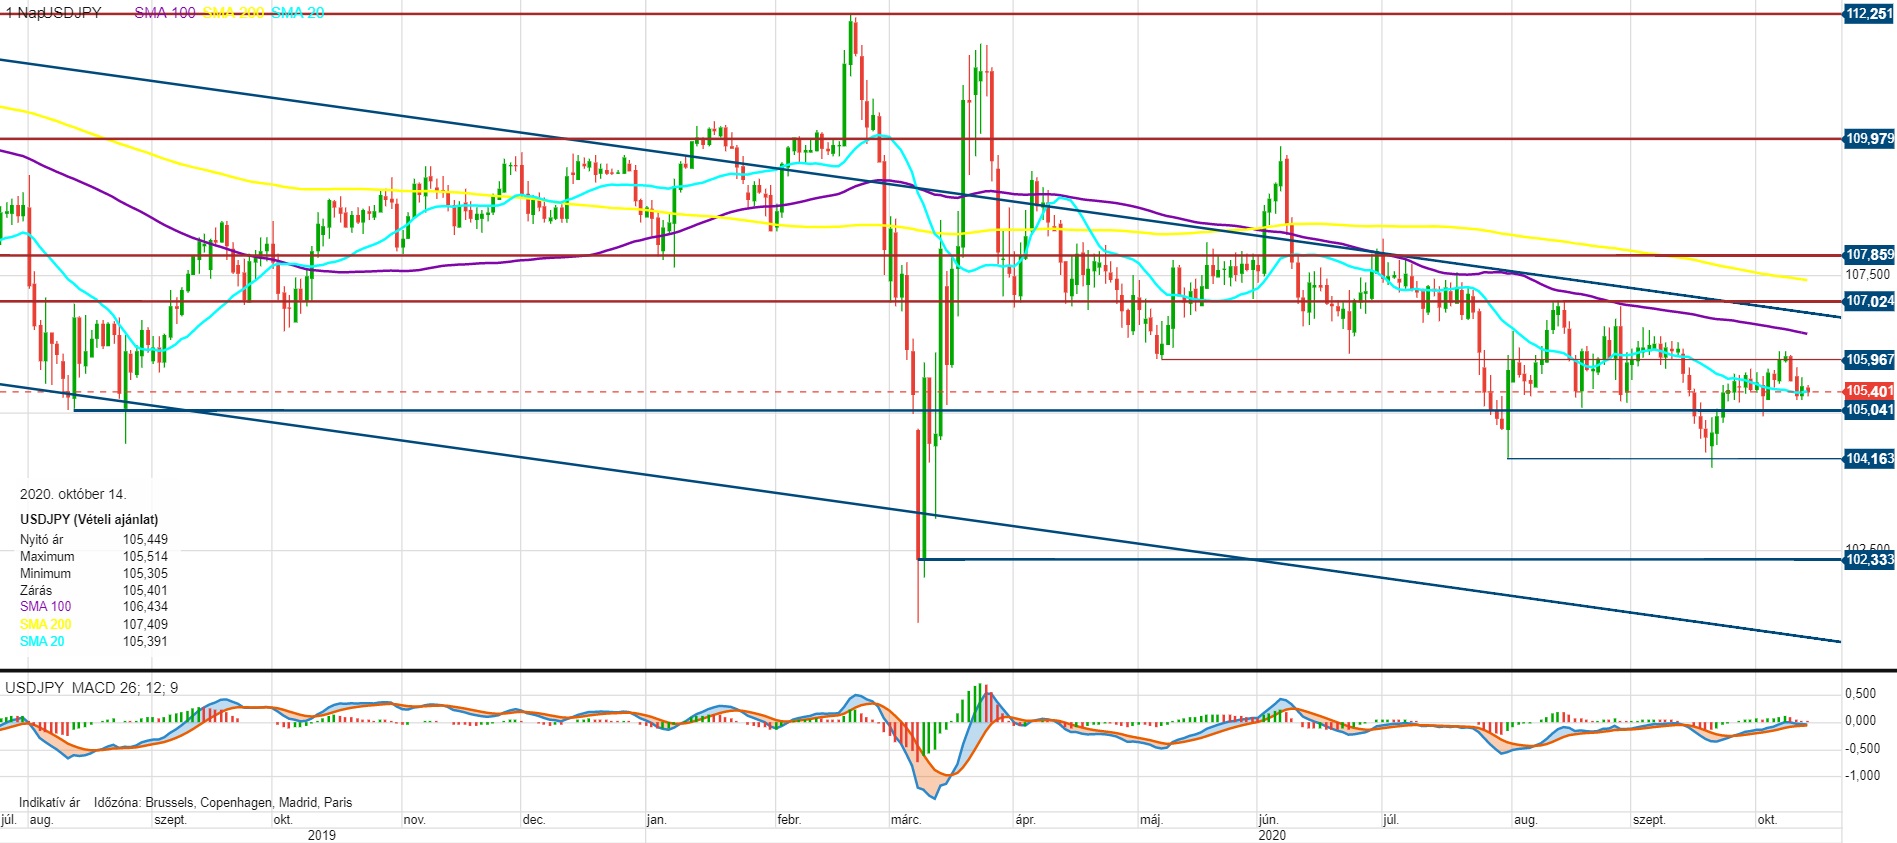The height and width of the screenshot is (843, 1897).
Task: Click the 107,024 price level label
Action: [x=1869, y=301]
